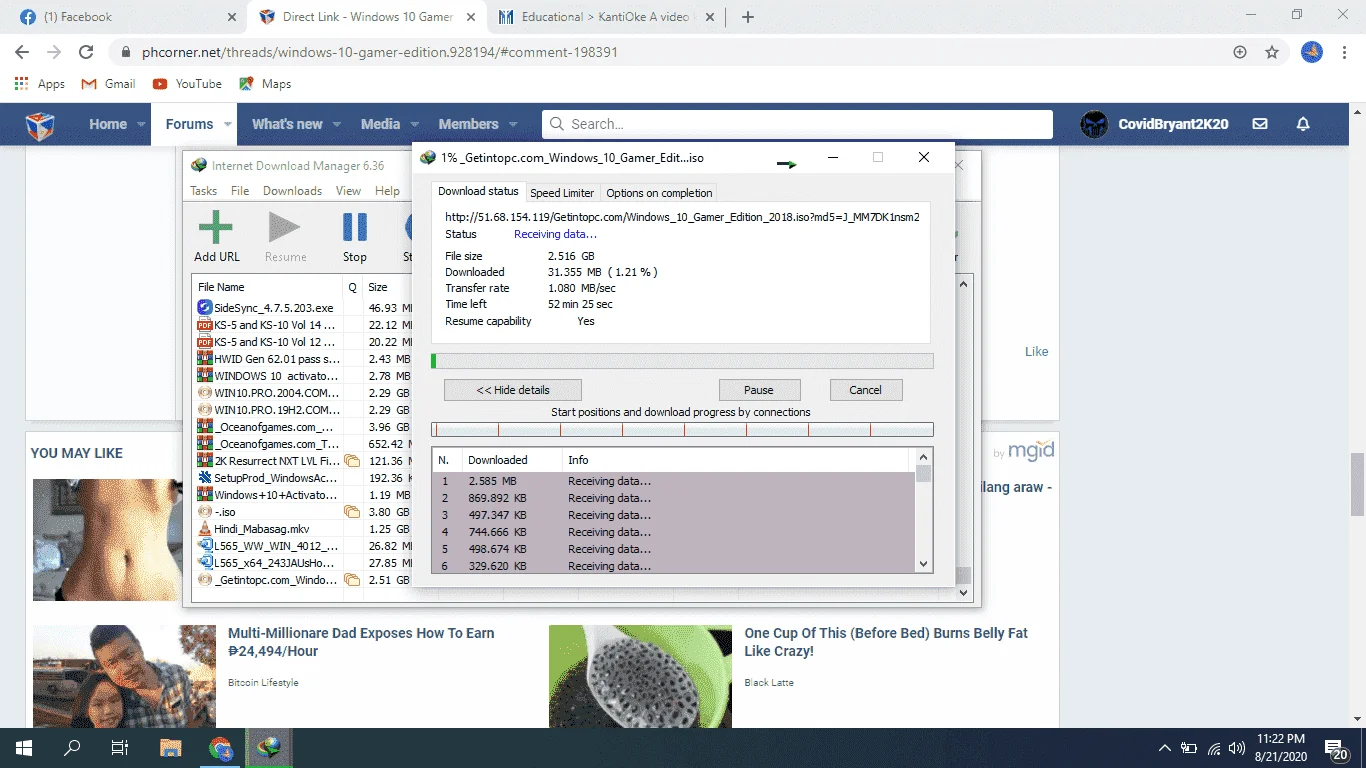Select the Download status tab
1366x768 pixels.
pos(478,191)
